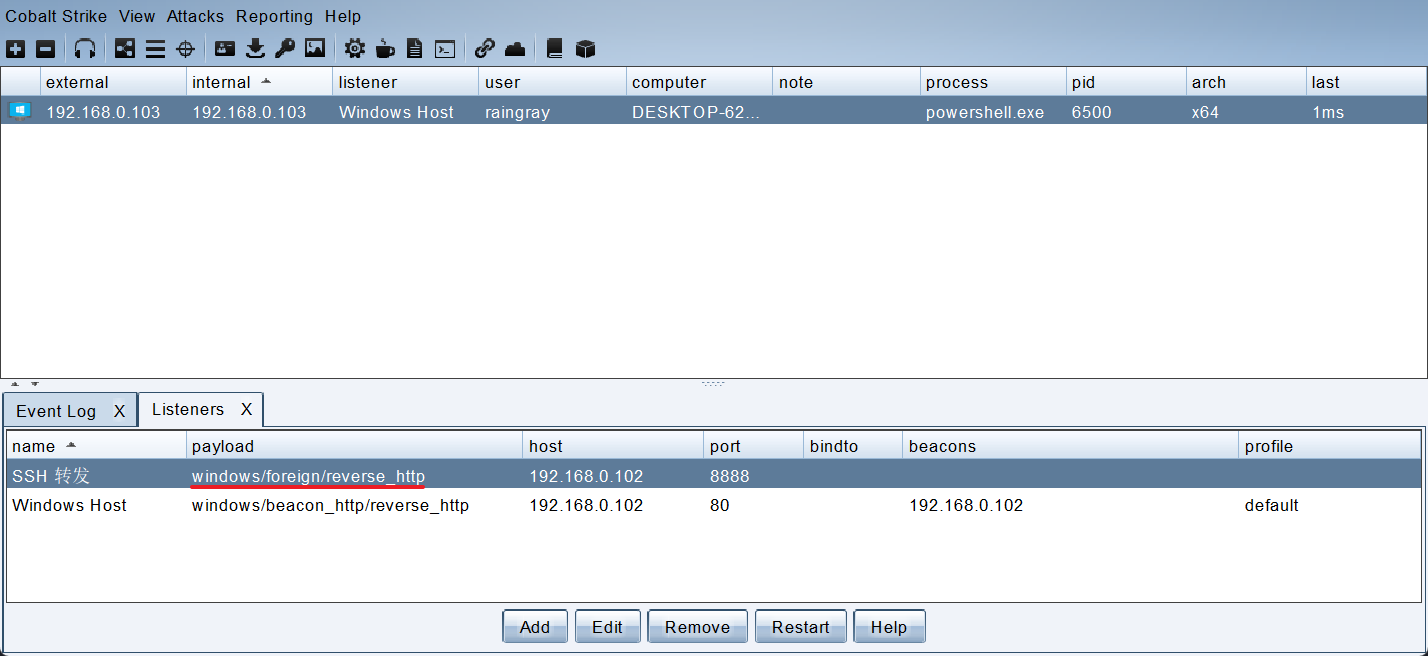Image resolution: width=1428 pixels, height=656 pixels.
Task: Click the Windows icon of the beacon session row
Action: pyautogui.click(x=20, y=111)
